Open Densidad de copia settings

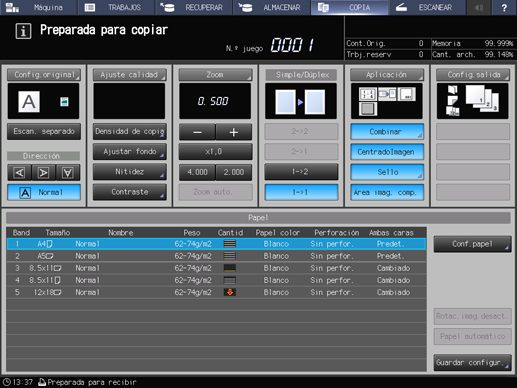pyautogui.click(x=130, y=131)
